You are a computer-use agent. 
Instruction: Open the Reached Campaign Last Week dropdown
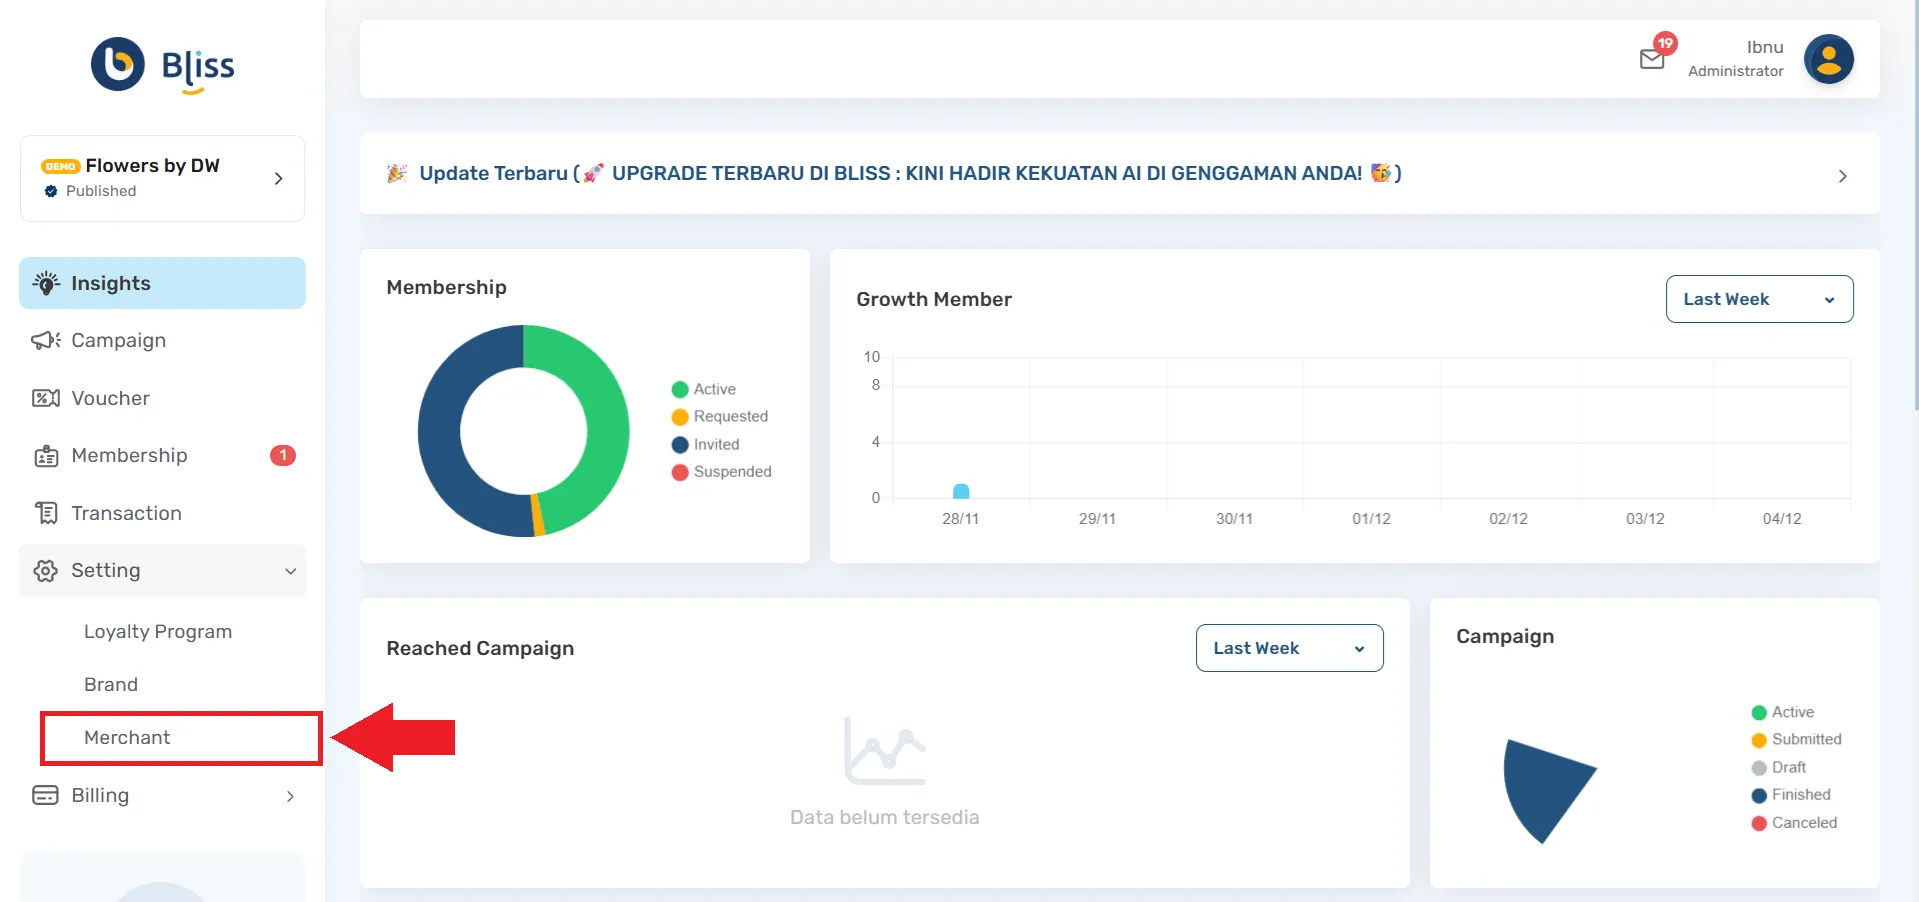1288,648
